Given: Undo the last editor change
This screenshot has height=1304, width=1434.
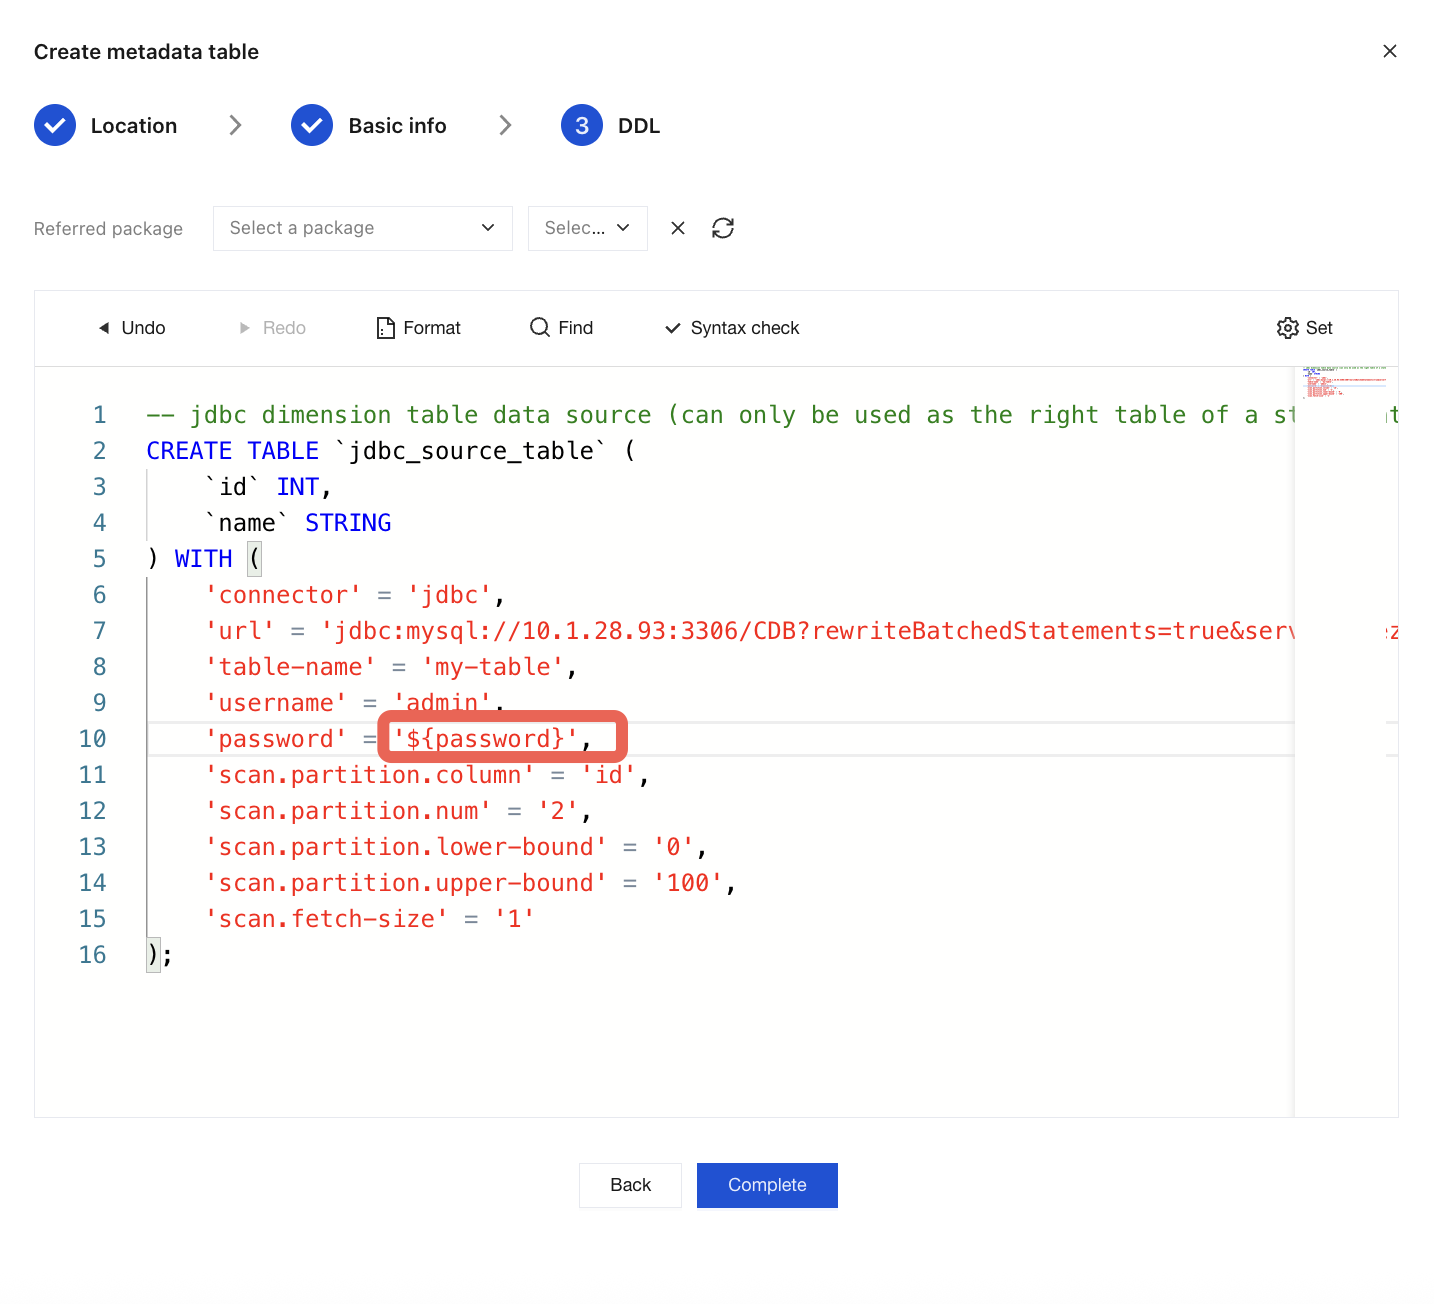Looking at the screenshot, I should [131, 328].
